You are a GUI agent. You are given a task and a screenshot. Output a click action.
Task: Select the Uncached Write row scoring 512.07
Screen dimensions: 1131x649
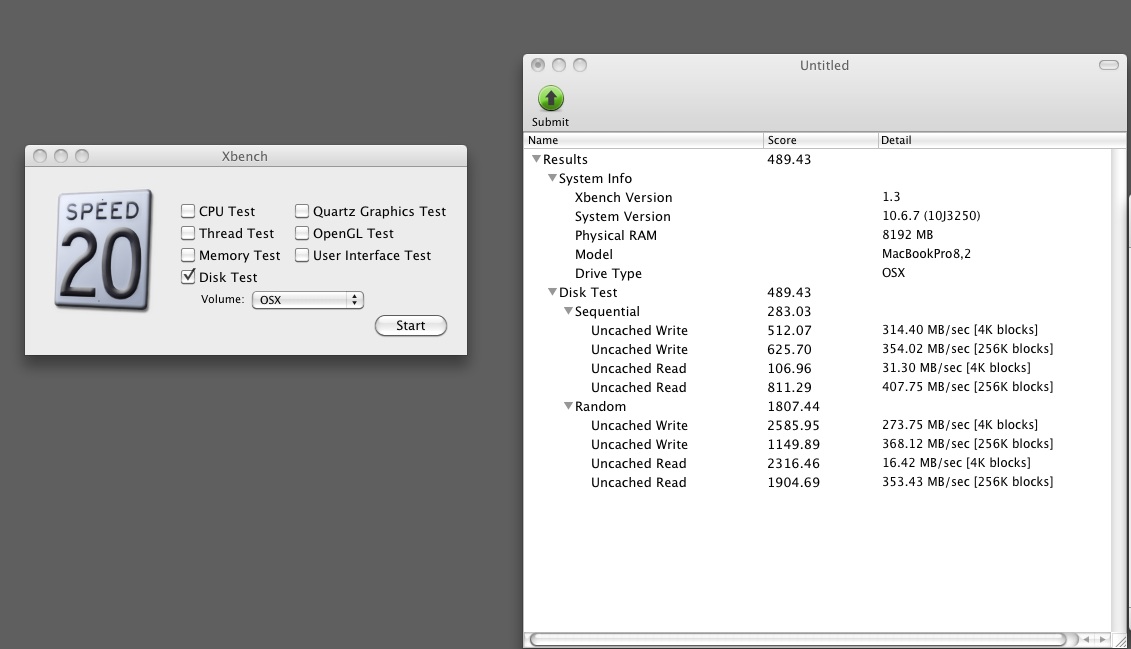(x=817, y=330)
